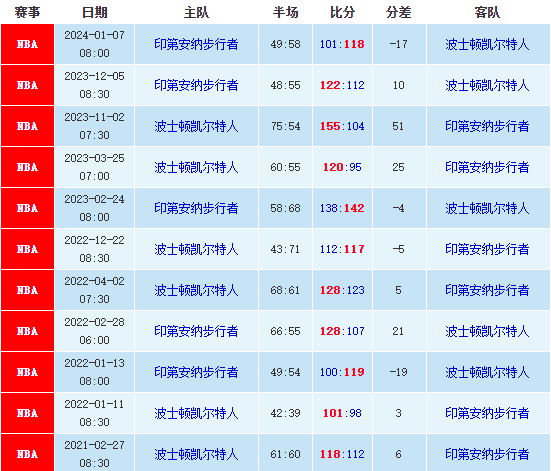Click the date 2023-12-05 08:30
The width and height of the screenshot is (551, 471).
point(94,85)
